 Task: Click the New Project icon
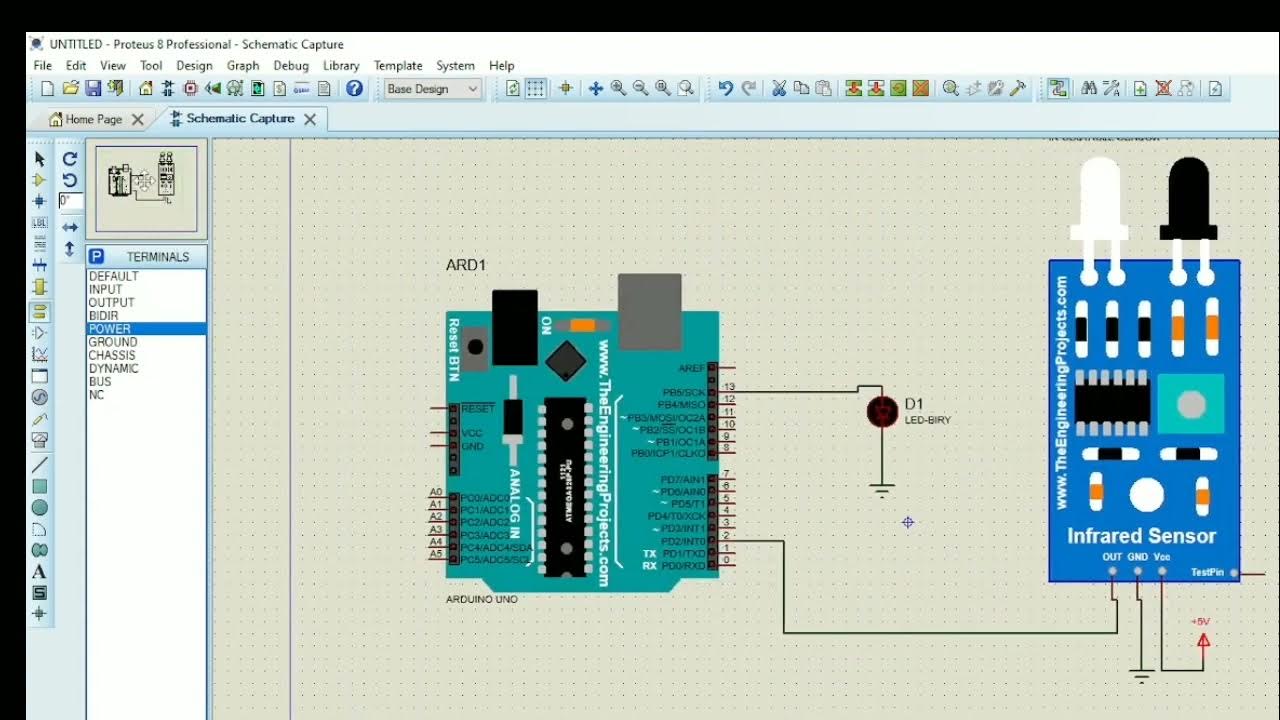point(47,89)
